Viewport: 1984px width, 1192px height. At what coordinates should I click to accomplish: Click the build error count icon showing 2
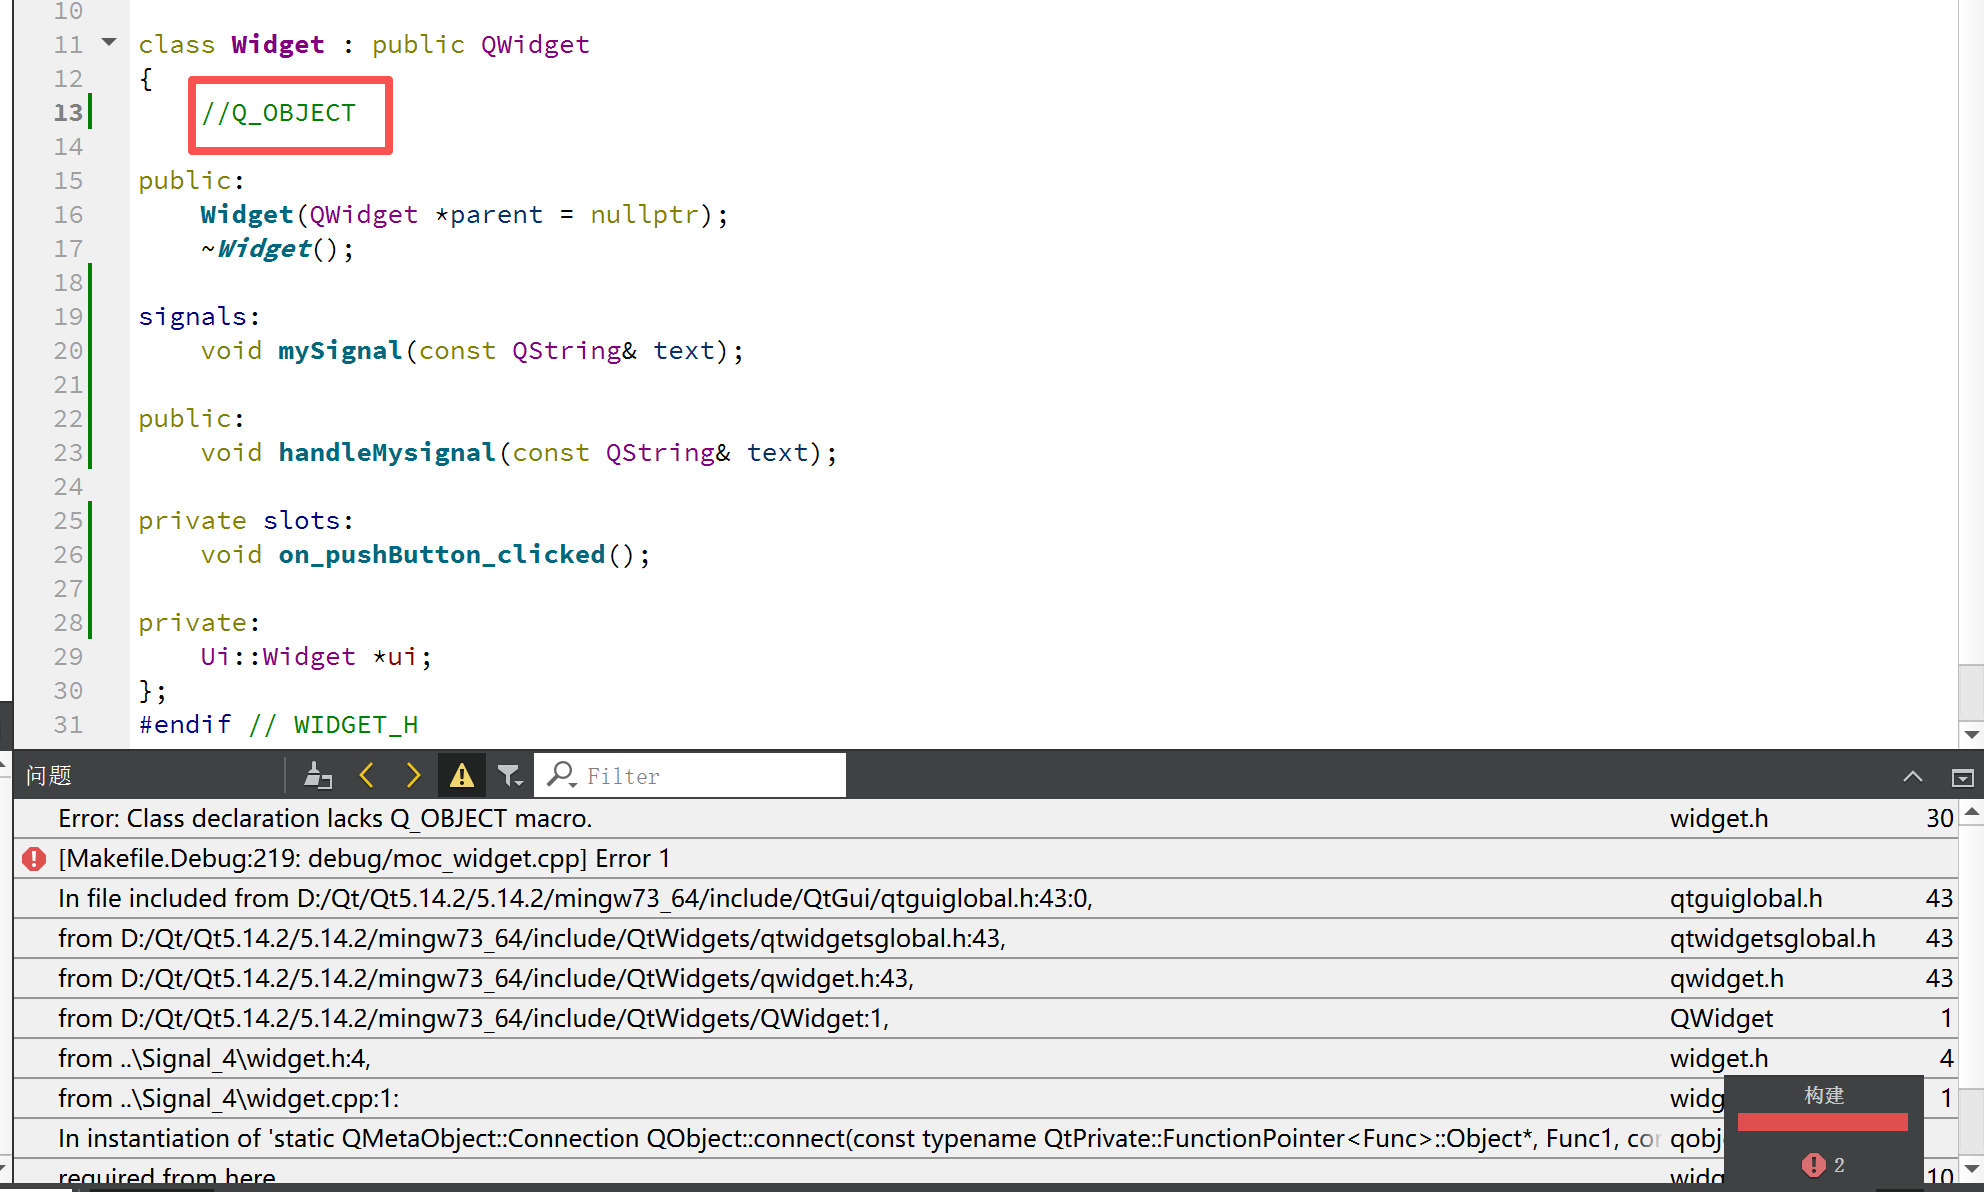pyautogui.click(x=1813, y=1164)
